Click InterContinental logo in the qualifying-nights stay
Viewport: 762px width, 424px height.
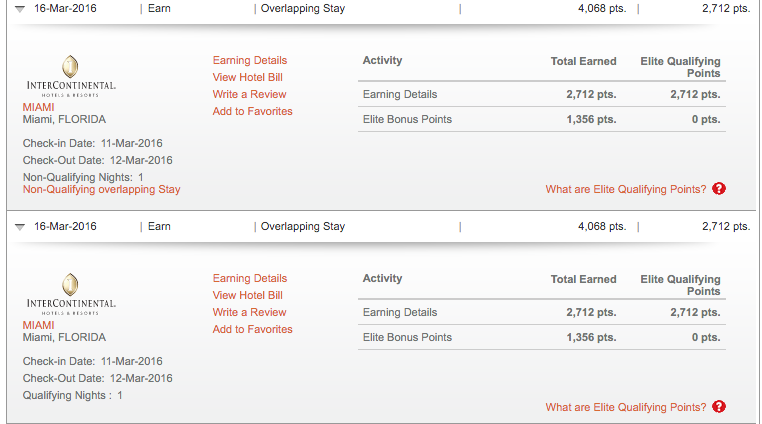(x=70, y=292)
